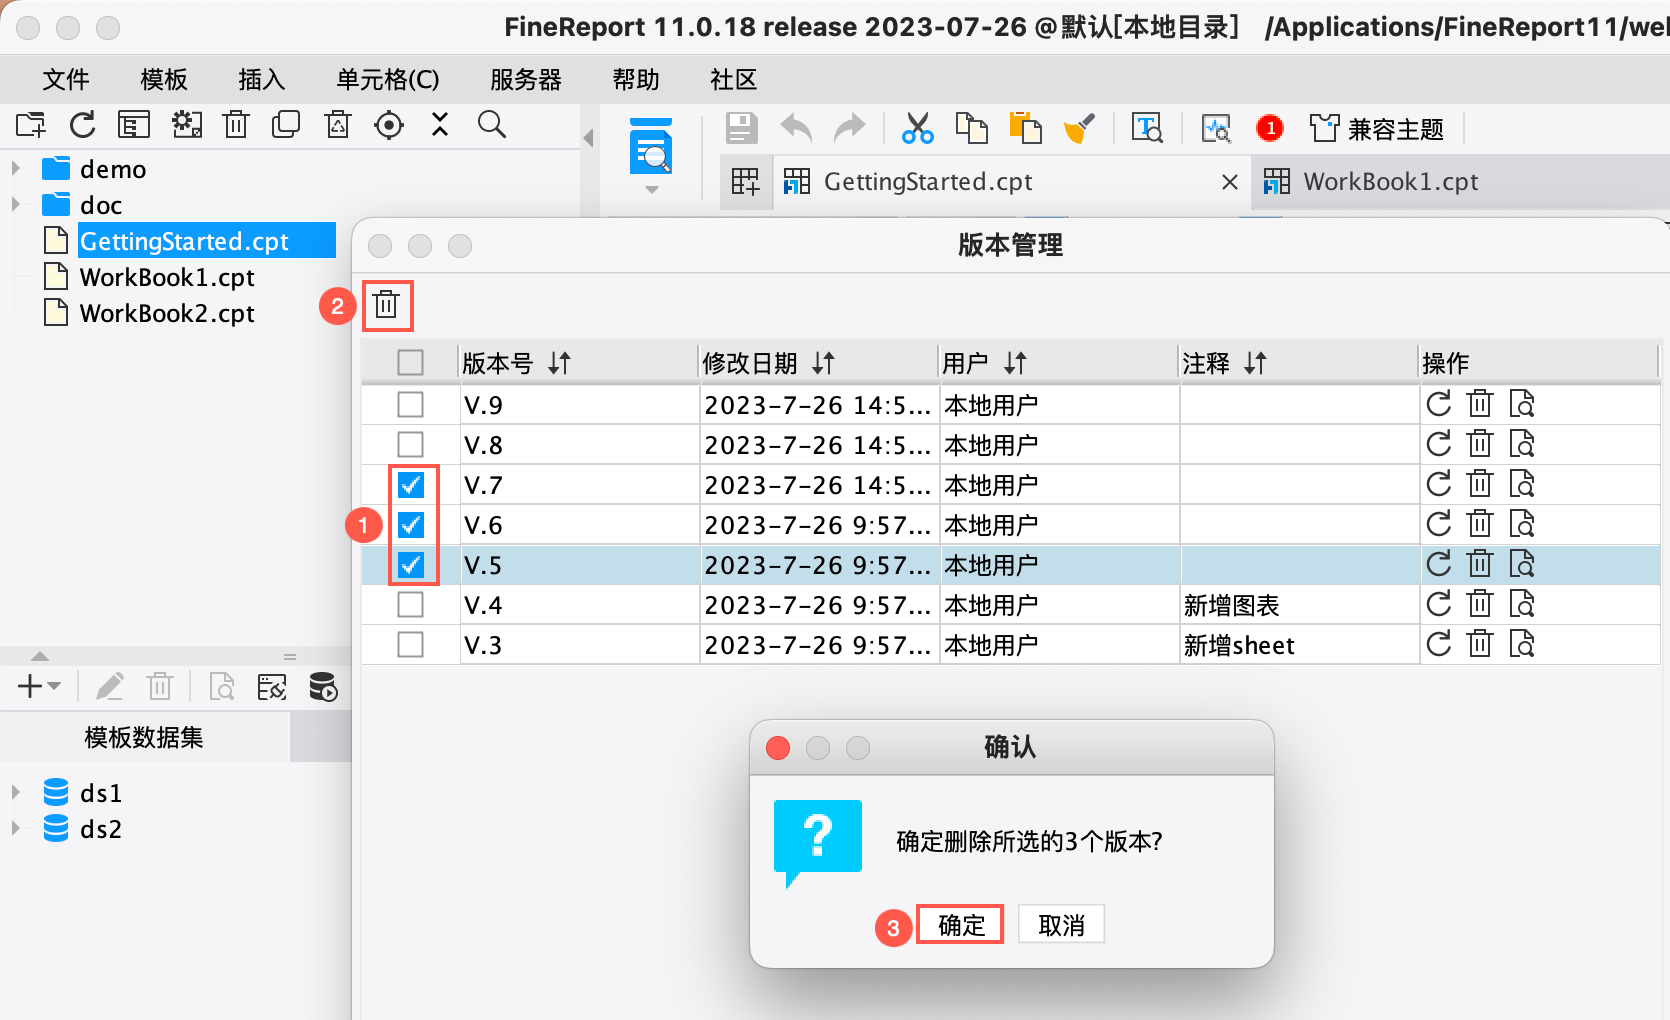Sort versions by 修改日期 column

point(823,363)
